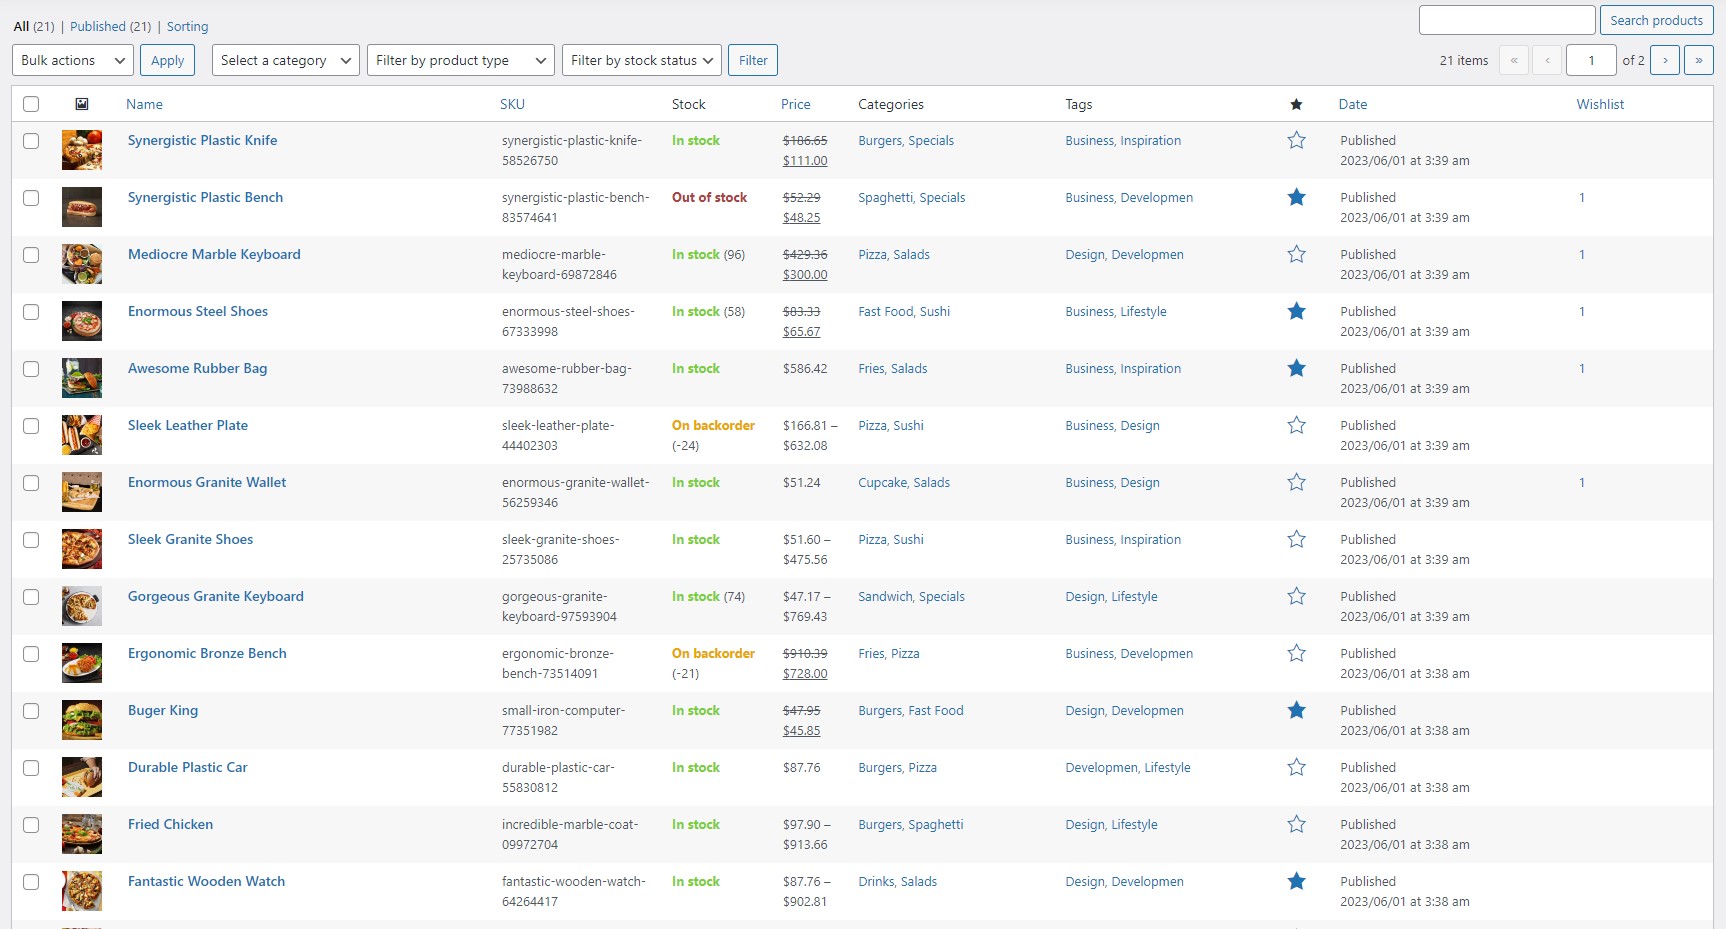Expand the Select a category dropdown

(286, 60)
